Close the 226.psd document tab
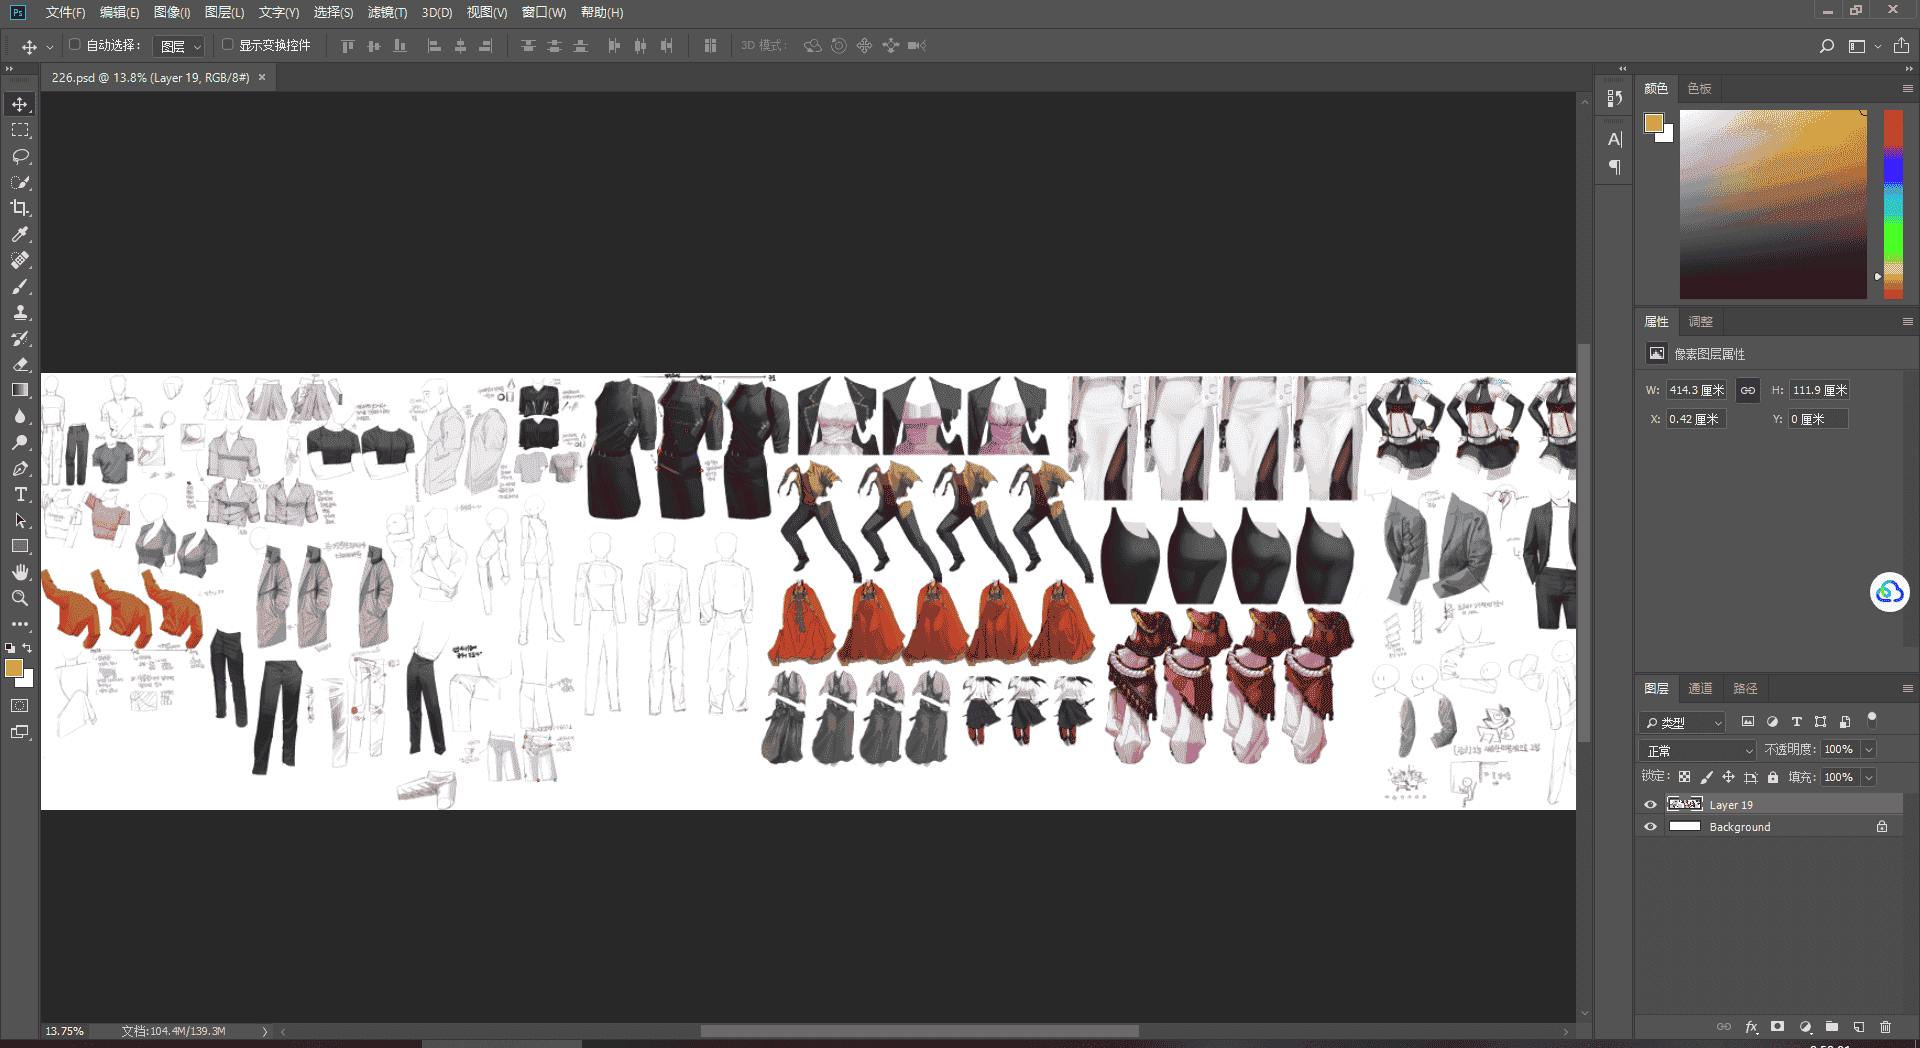This screenshot has width=1920, height=1048. [262, 77]
